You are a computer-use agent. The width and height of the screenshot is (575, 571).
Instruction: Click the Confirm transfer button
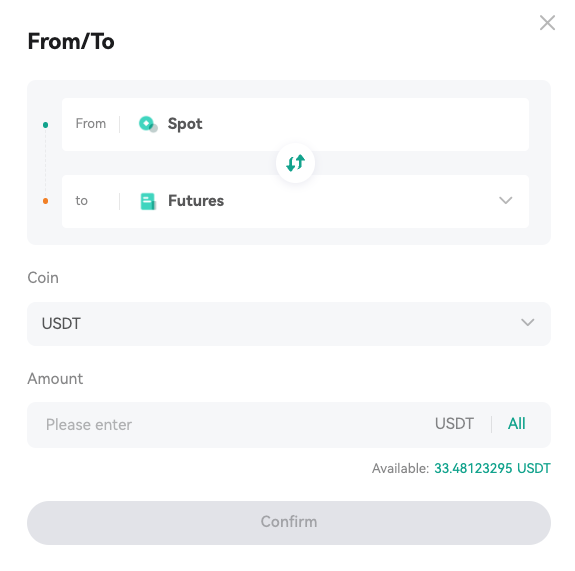coord(289,523)
